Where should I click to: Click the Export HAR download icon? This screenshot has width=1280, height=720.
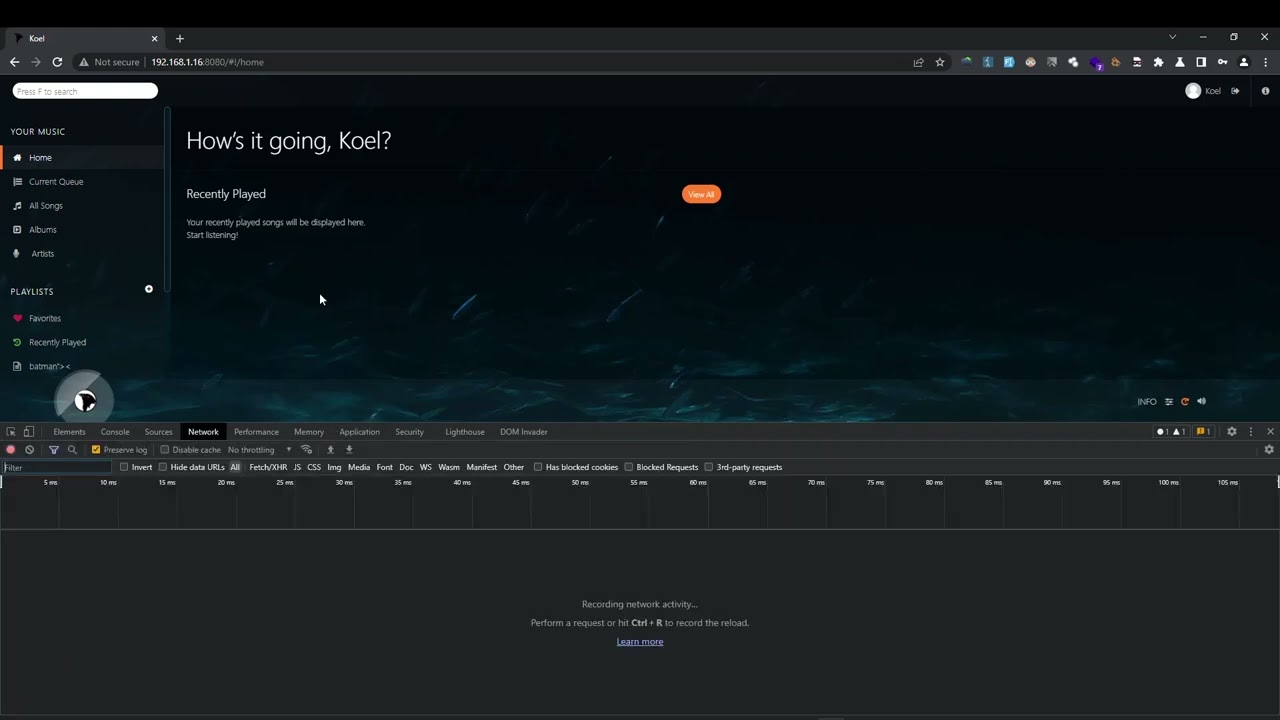[x=349, y=450]
